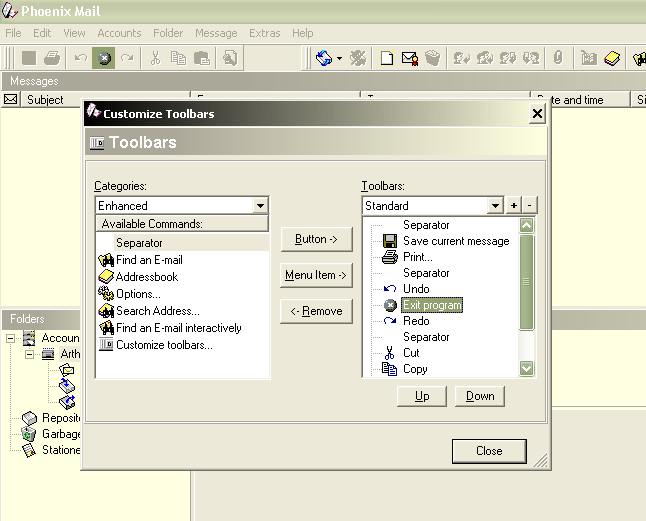Click the Button -> button
Viewport: 646px width, 521px height.
point(316,239)
